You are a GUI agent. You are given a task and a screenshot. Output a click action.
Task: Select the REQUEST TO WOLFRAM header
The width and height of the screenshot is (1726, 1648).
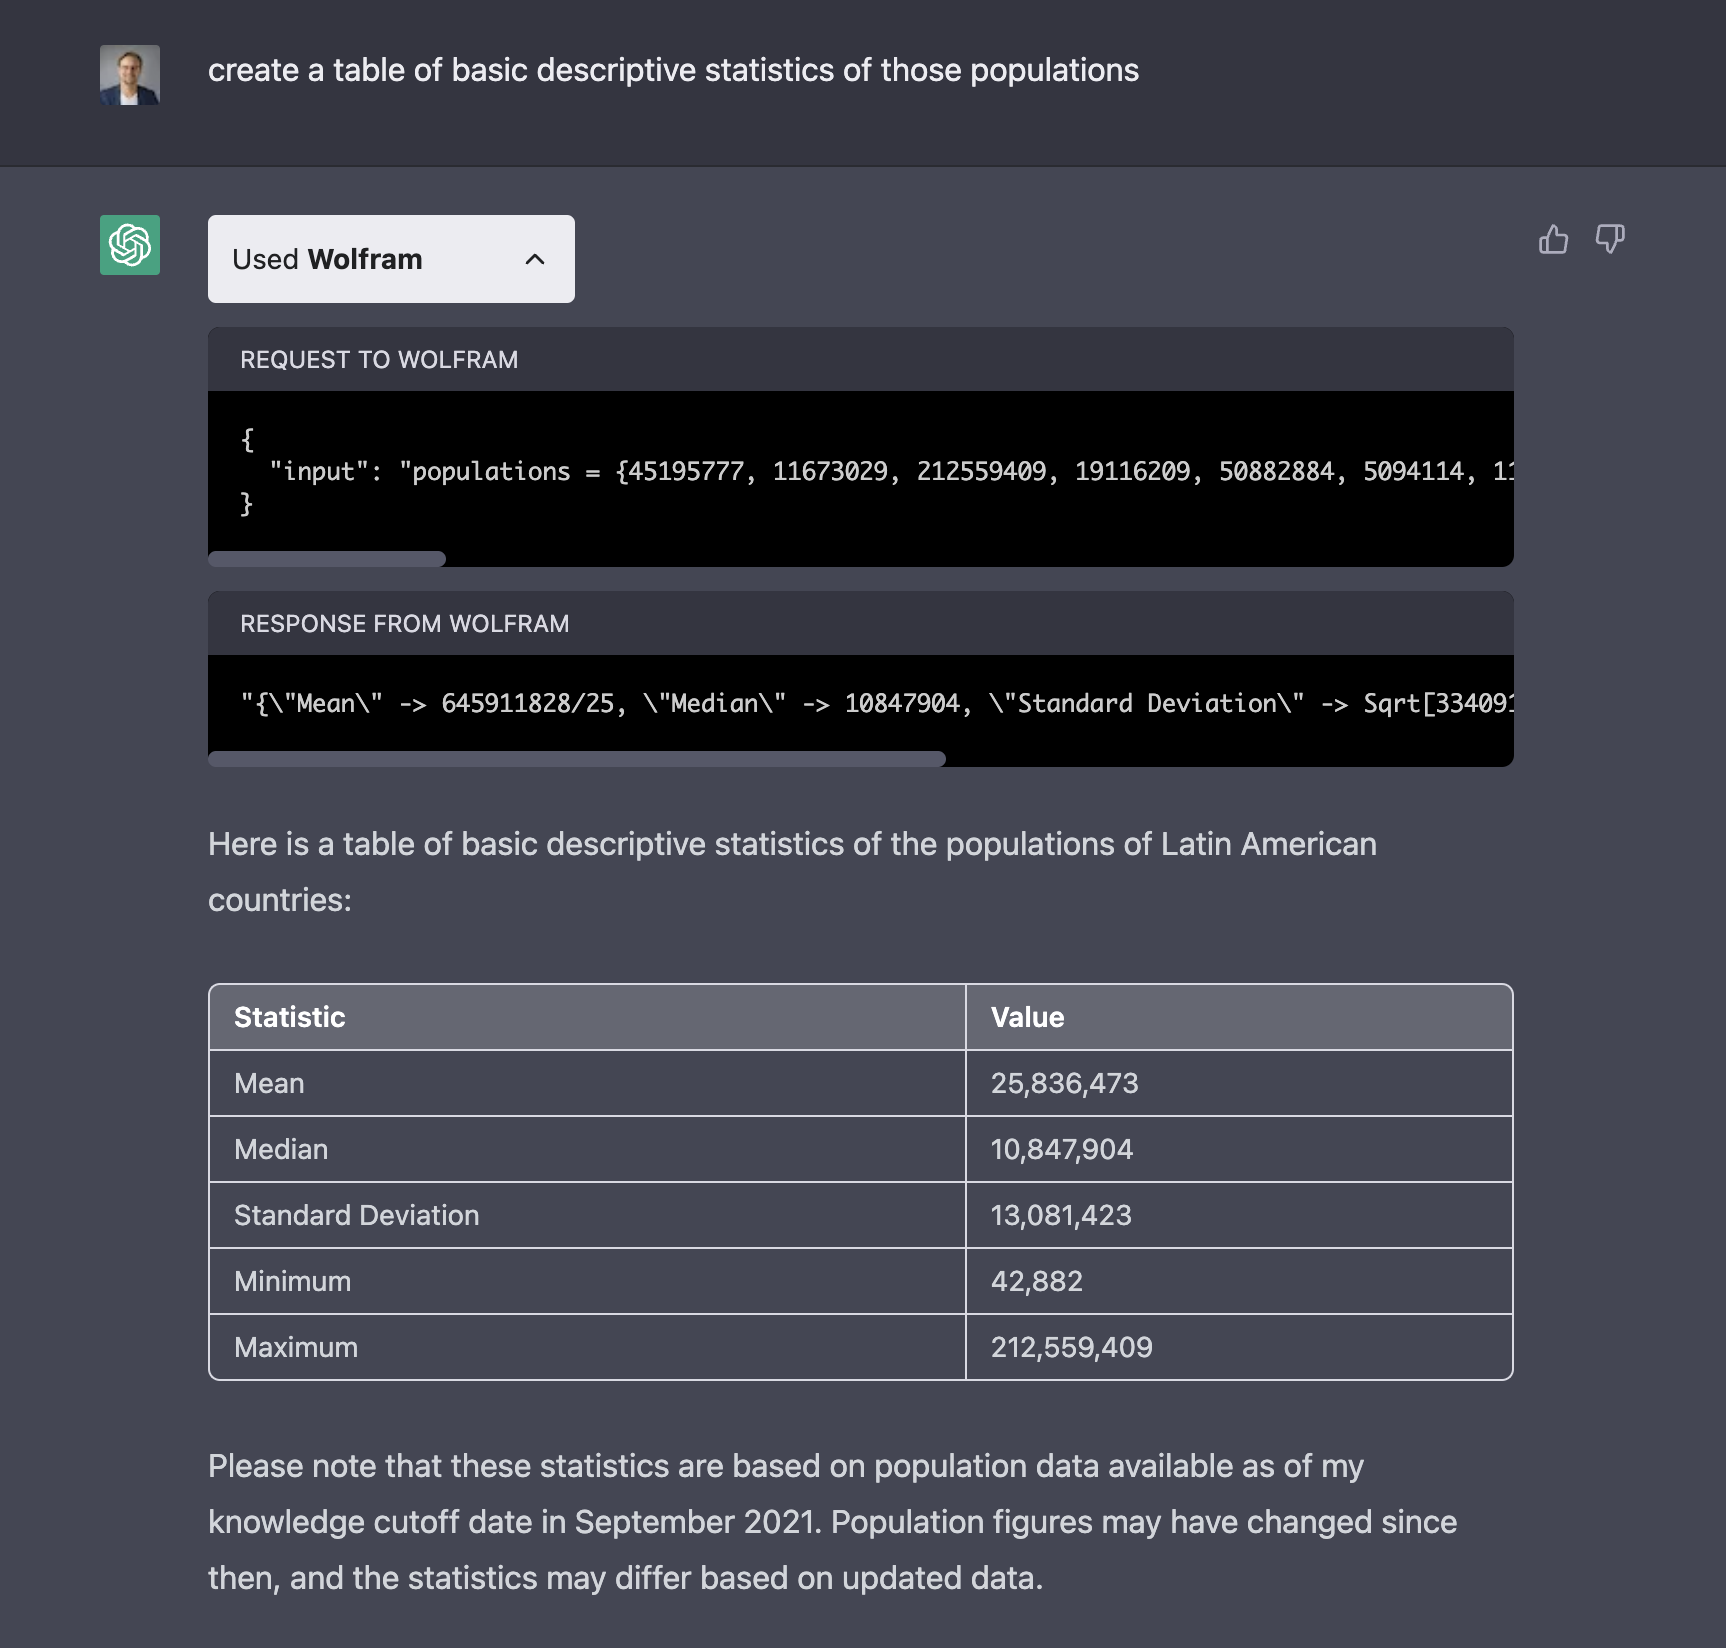(379, 359)
